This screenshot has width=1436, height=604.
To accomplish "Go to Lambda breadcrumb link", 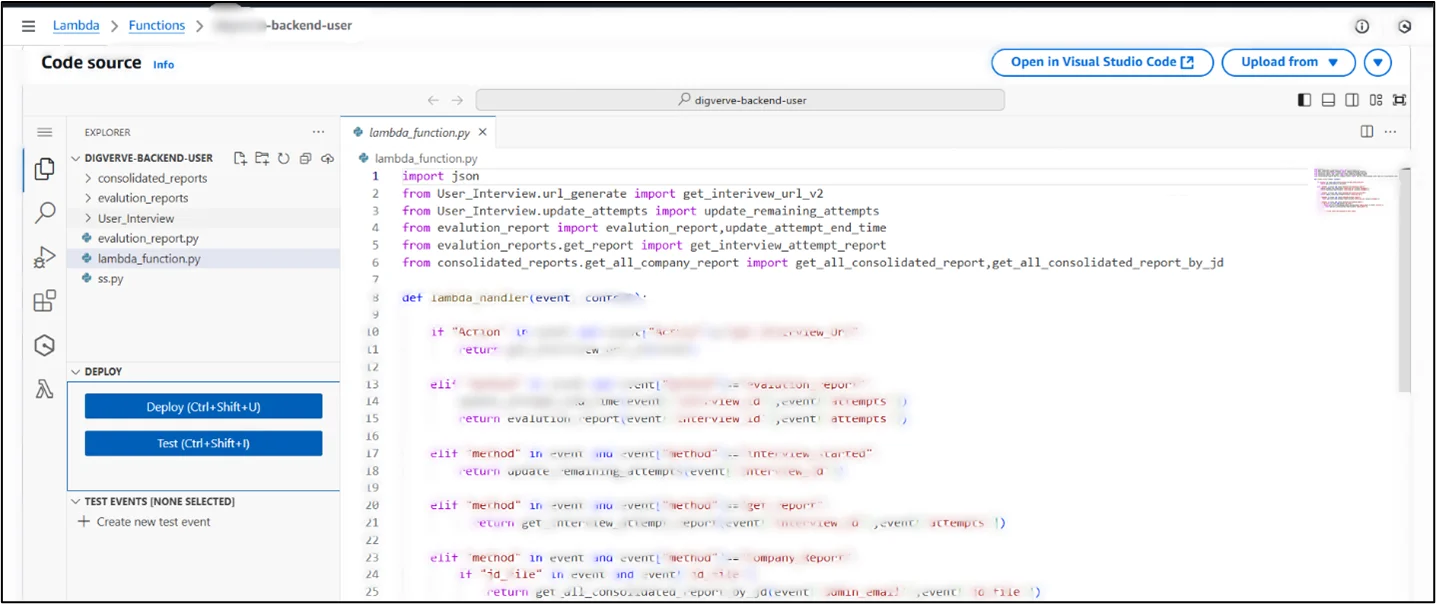I will pos(76,26).
